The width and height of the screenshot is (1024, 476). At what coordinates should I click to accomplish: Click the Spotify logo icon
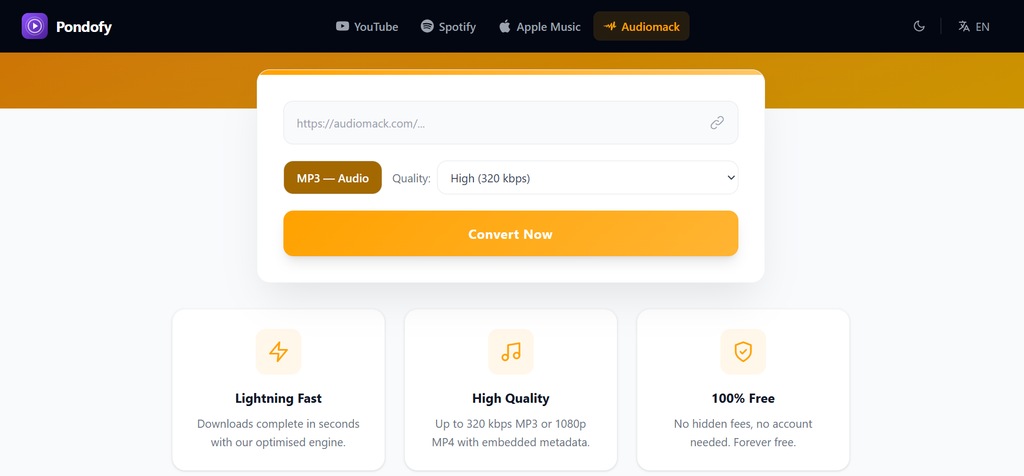427,26
